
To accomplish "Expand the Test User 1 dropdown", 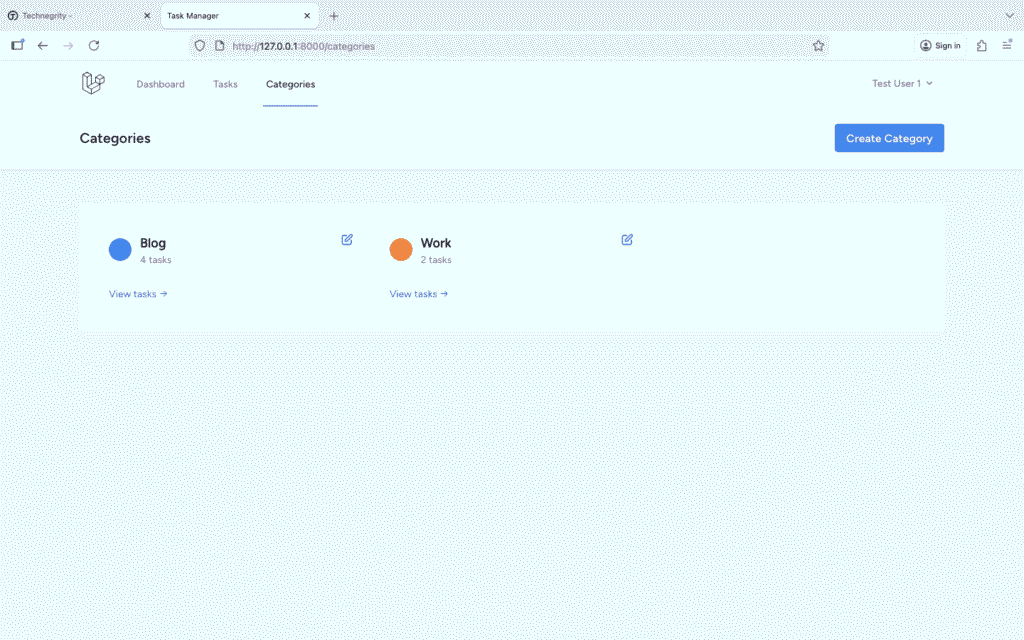I will tap(902, 84).
